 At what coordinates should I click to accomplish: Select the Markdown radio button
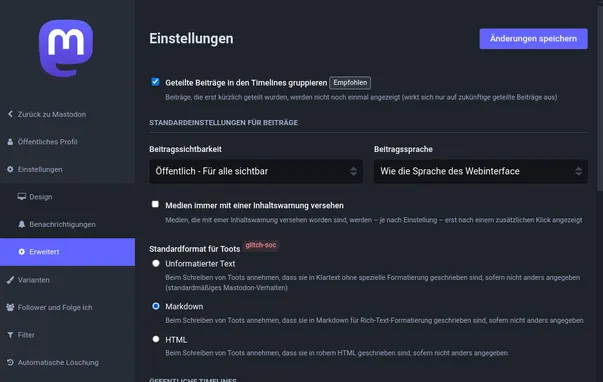(156, 306)
